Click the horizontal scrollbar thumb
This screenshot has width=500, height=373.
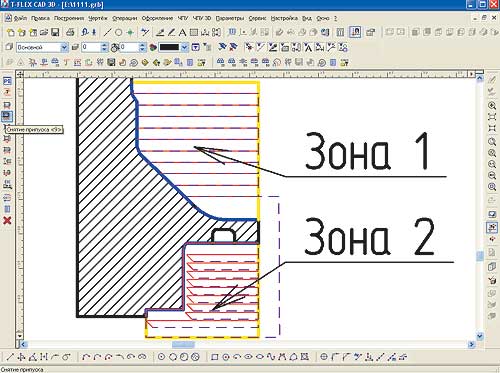pos(183,344)
